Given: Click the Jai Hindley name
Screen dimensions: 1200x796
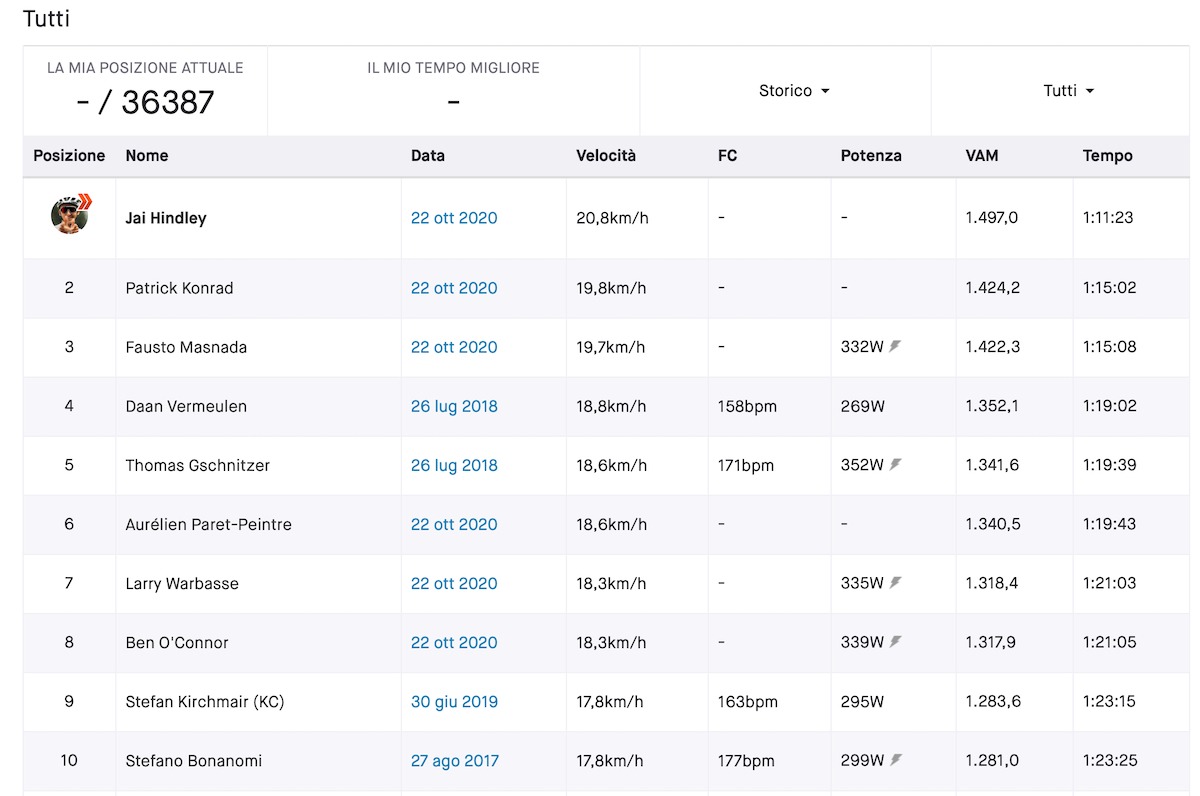Looking at the screenshot, I should (166, 218).
